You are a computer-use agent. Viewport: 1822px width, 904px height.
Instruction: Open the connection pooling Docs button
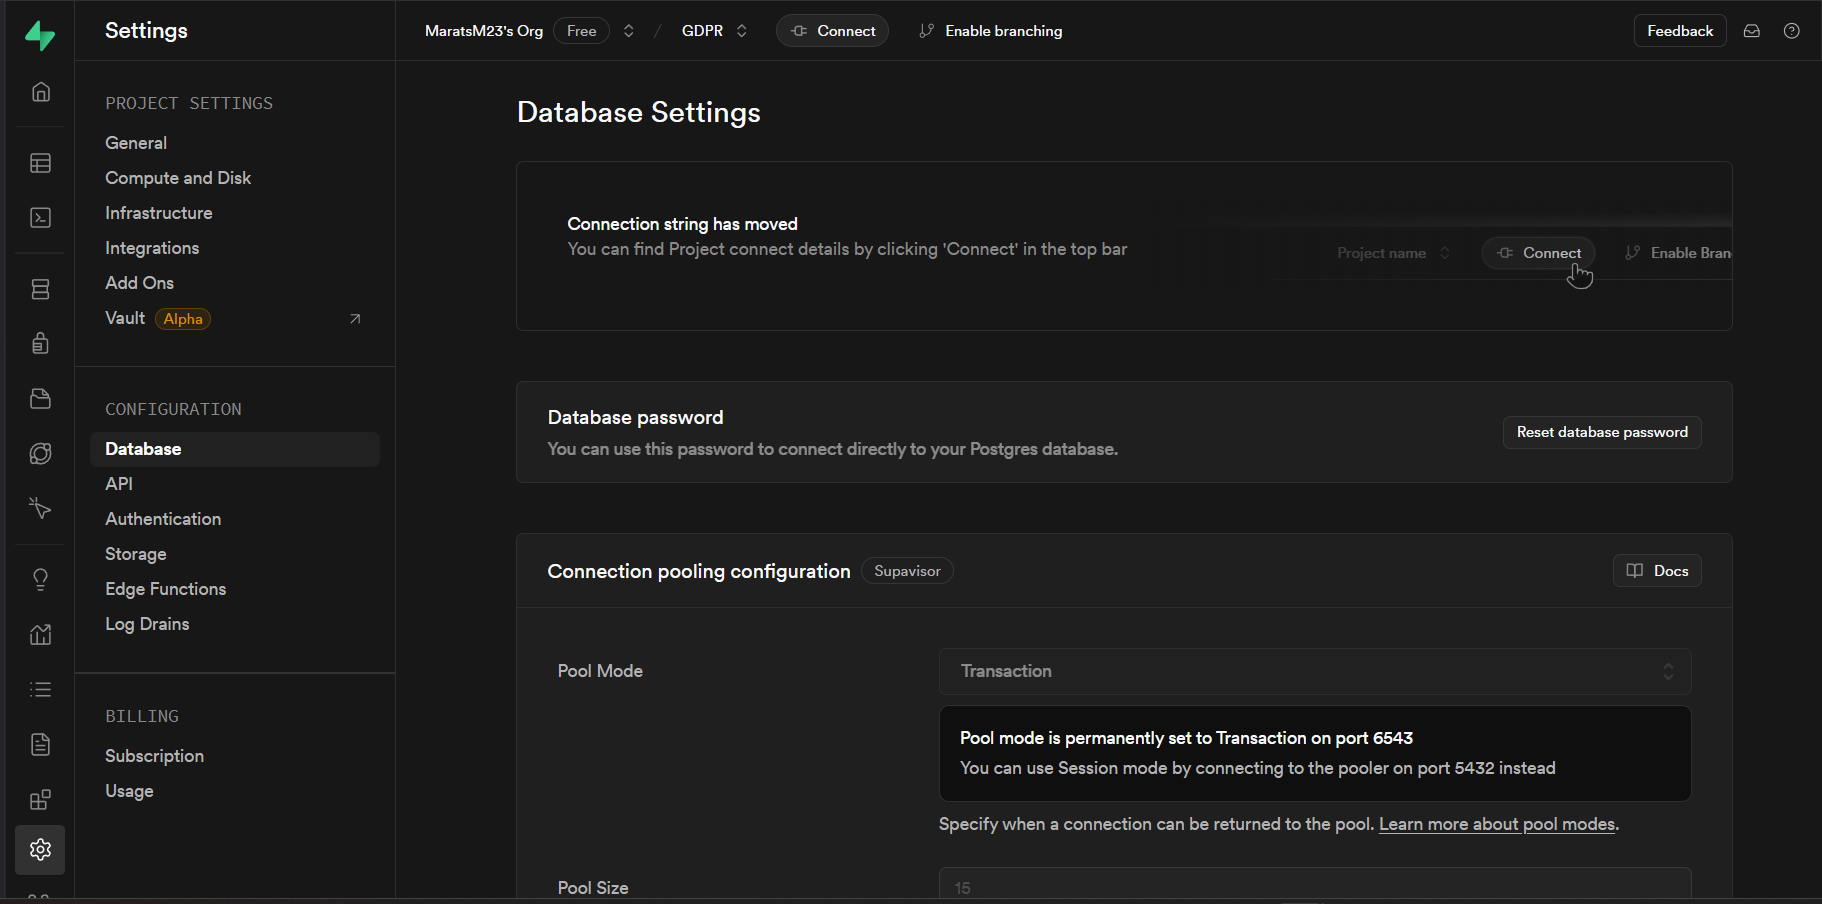tap(1656, 571)
